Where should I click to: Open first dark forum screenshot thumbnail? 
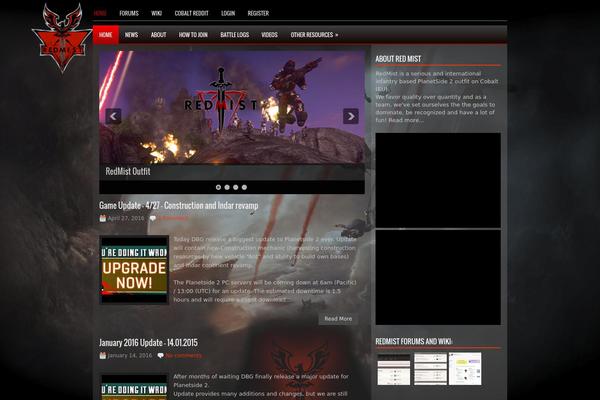(394, 369)
